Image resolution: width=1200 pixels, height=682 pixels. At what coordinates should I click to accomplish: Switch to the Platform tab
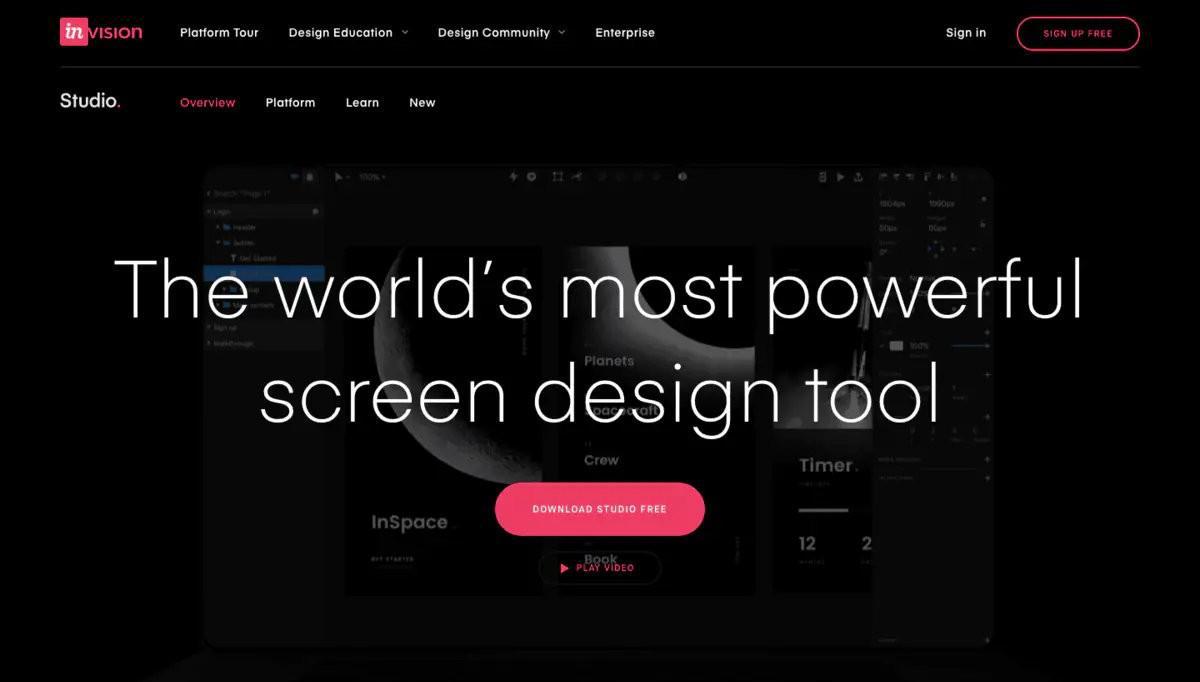coord(290,102)
